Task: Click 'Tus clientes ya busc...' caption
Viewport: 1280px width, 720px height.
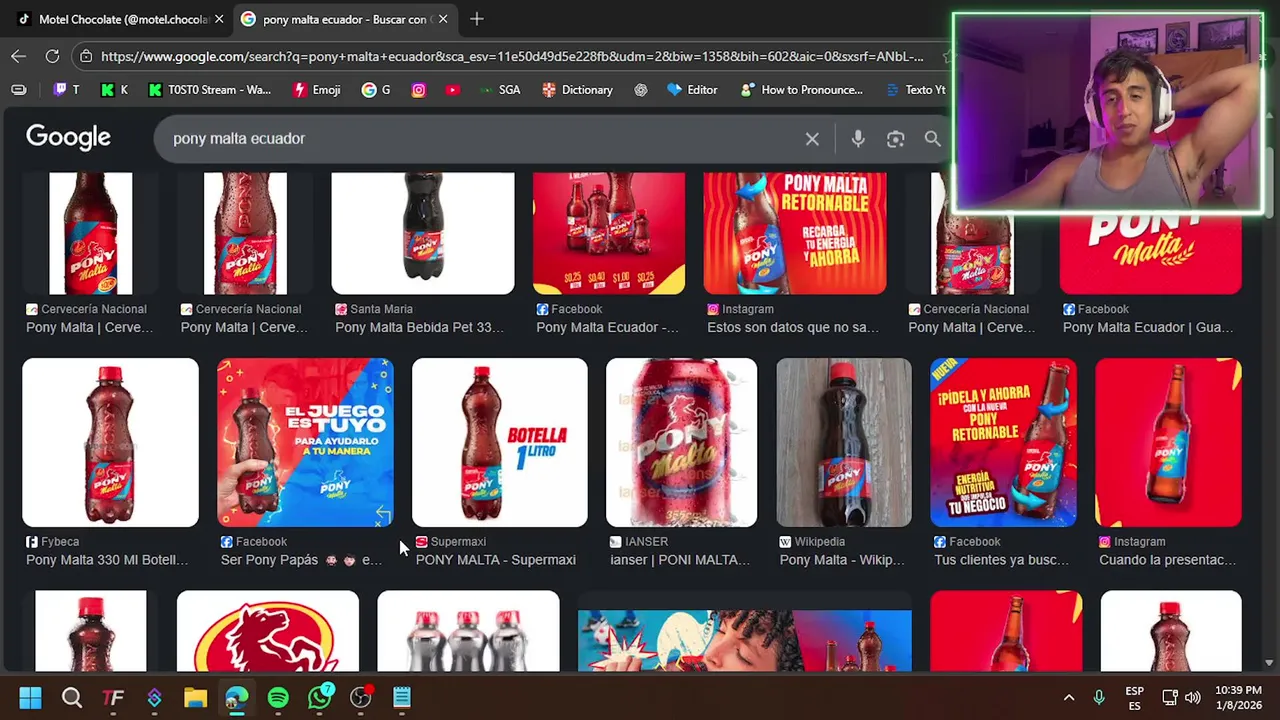Action: click(1001, 560)
